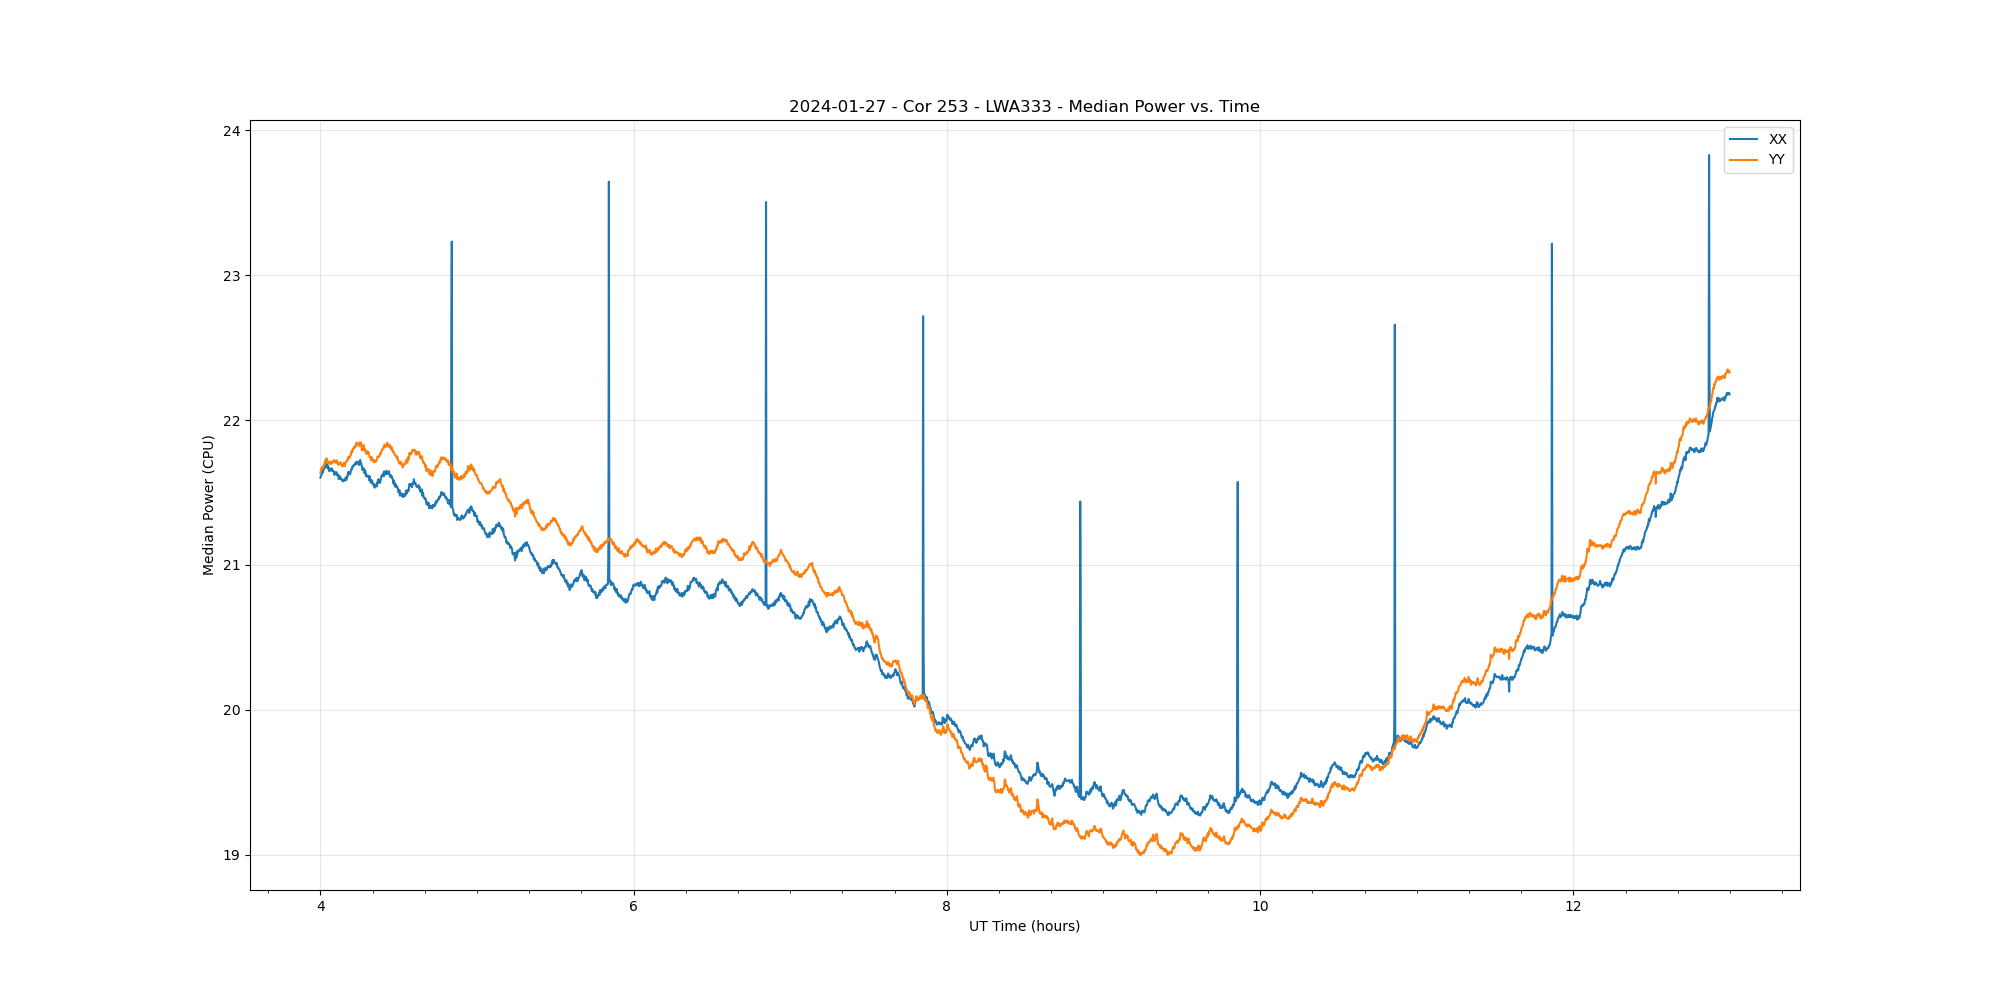Click the XX spike peak just before 11 hours
Screen dimensions: 2000x1000
[x=1394, y=325]
